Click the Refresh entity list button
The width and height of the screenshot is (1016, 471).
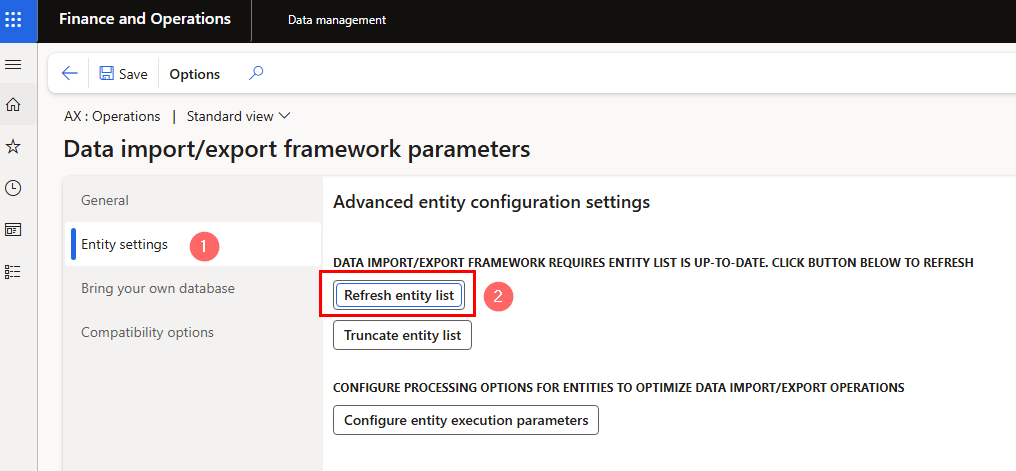tap(398, 296)
